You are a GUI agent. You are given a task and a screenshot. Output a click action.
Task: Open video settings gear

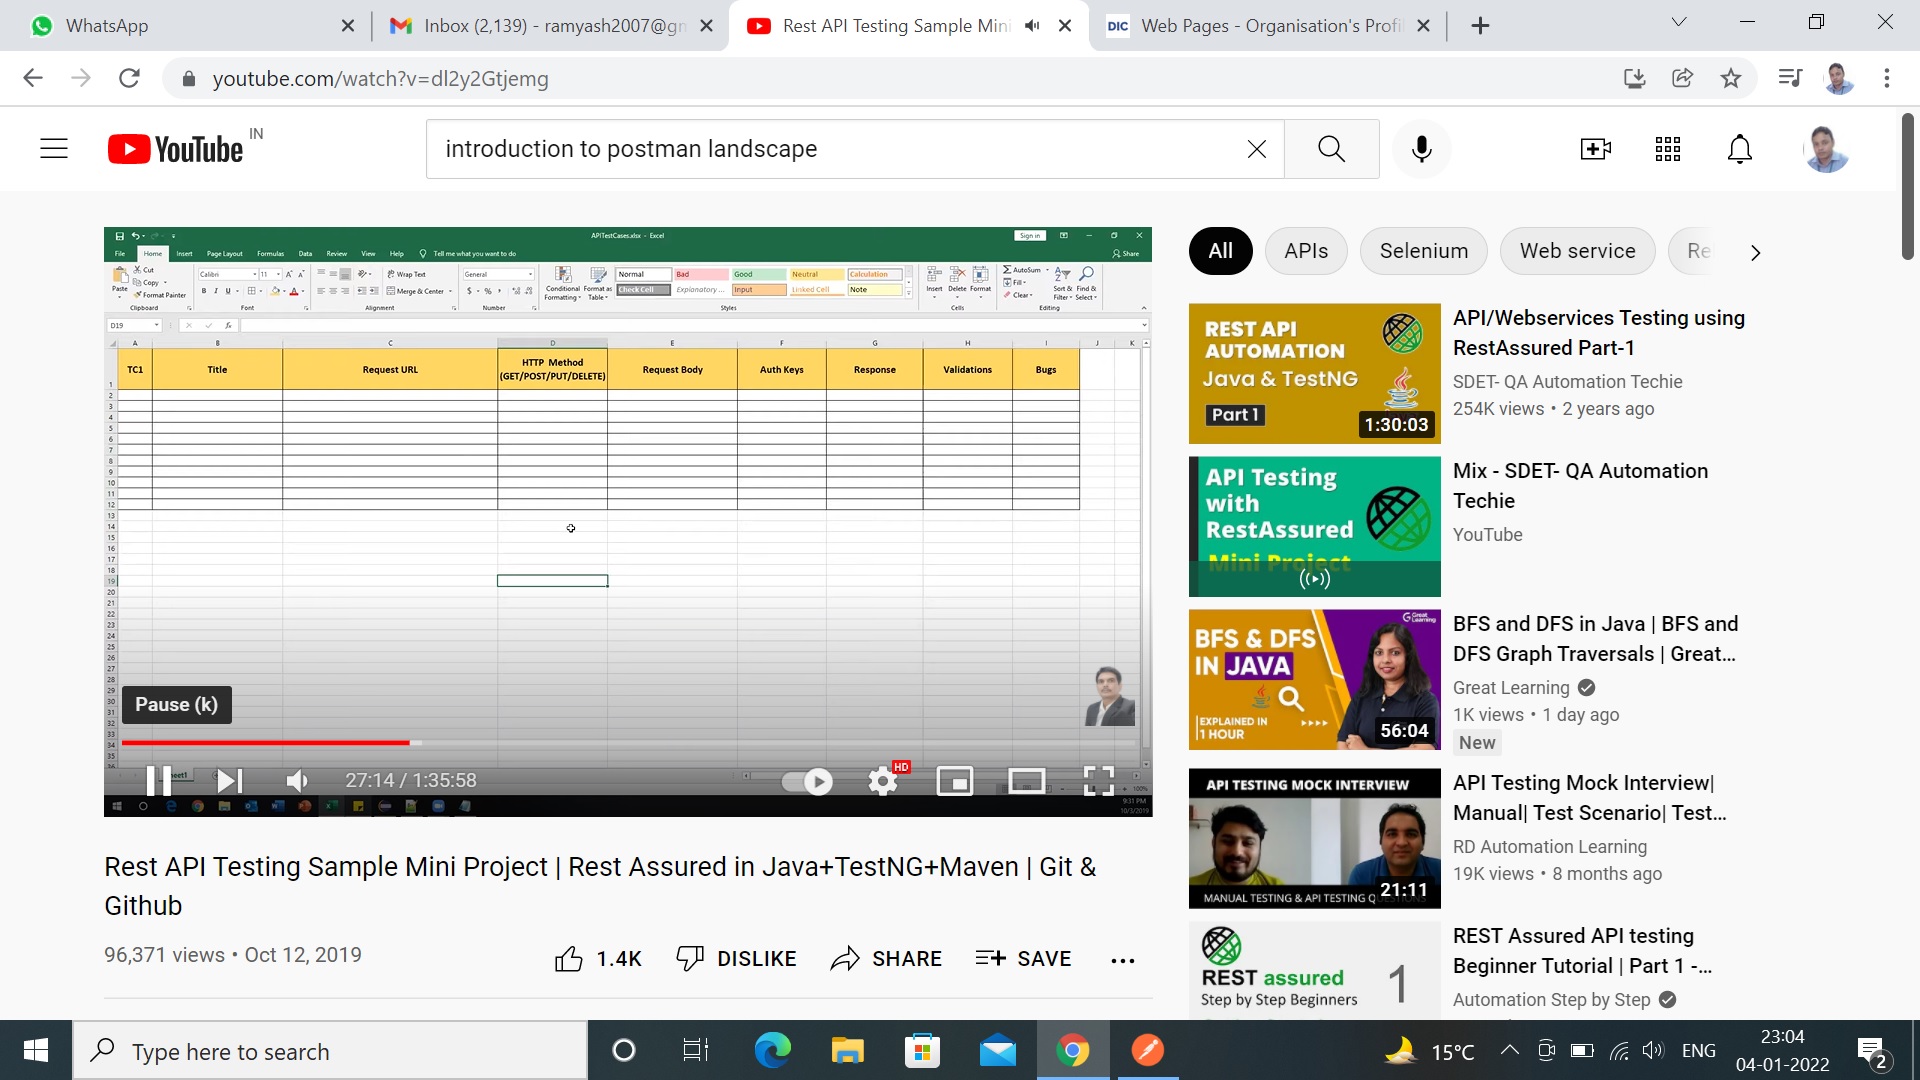tap(883, 781)
